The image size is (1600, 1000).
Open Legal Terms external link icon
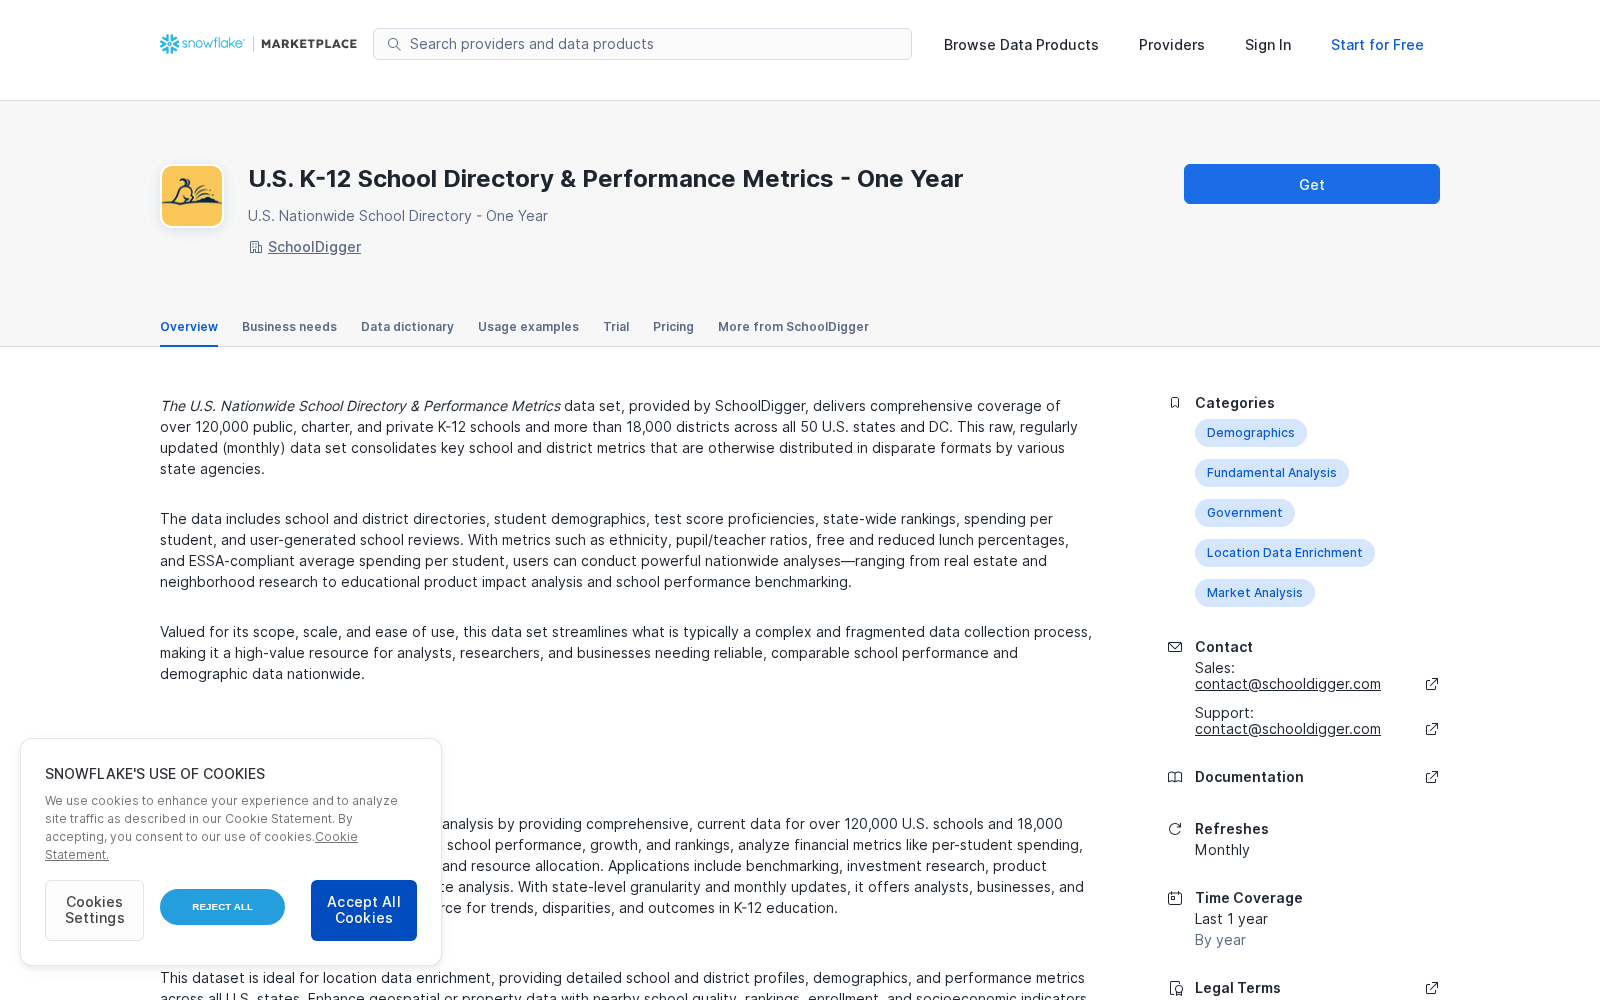click(x=1432, y=988)
